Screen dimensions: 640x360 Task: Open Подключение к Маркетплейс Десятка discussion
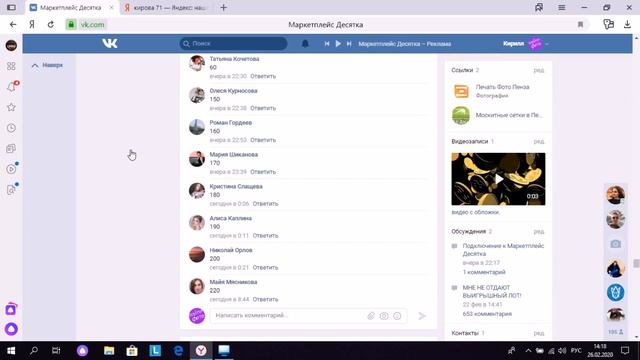tap(503, 250)
